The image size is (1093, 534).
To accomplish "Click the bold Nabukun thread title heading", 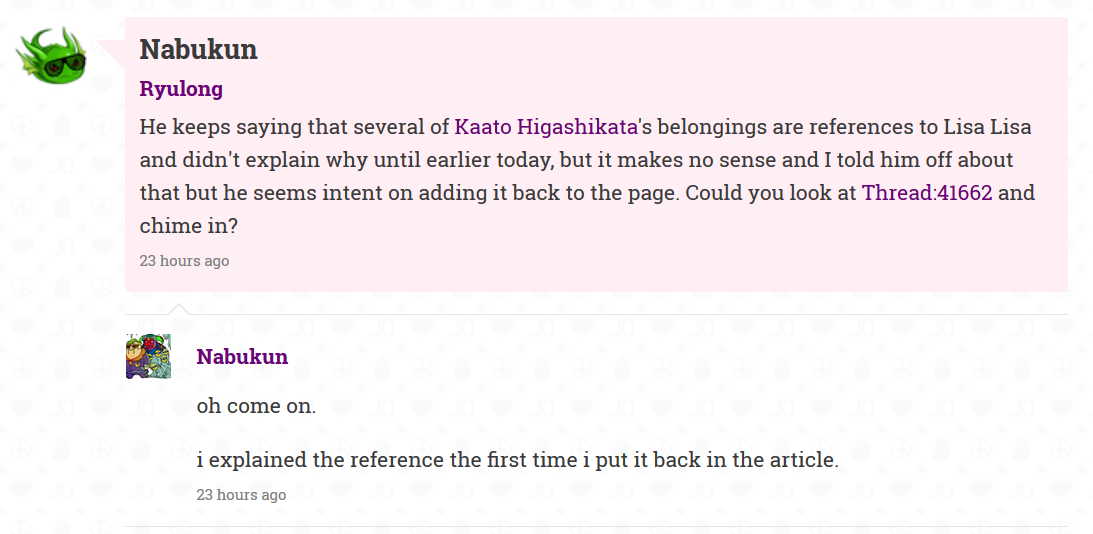I will coord(199,49).
